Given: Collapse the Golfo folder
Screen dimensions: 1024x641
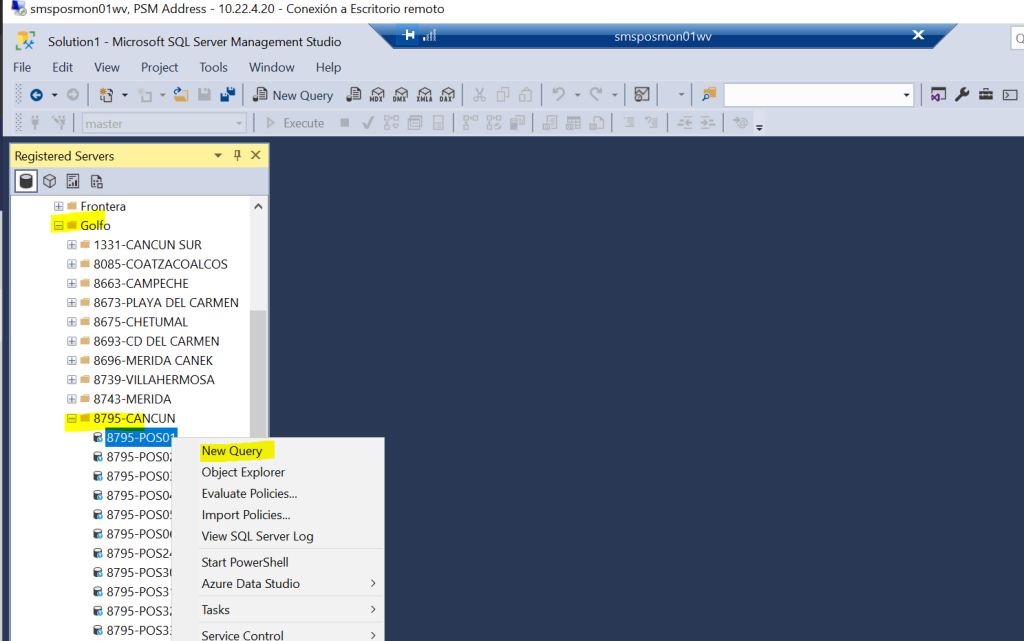Looking at the screenshot, I should 59,226.
